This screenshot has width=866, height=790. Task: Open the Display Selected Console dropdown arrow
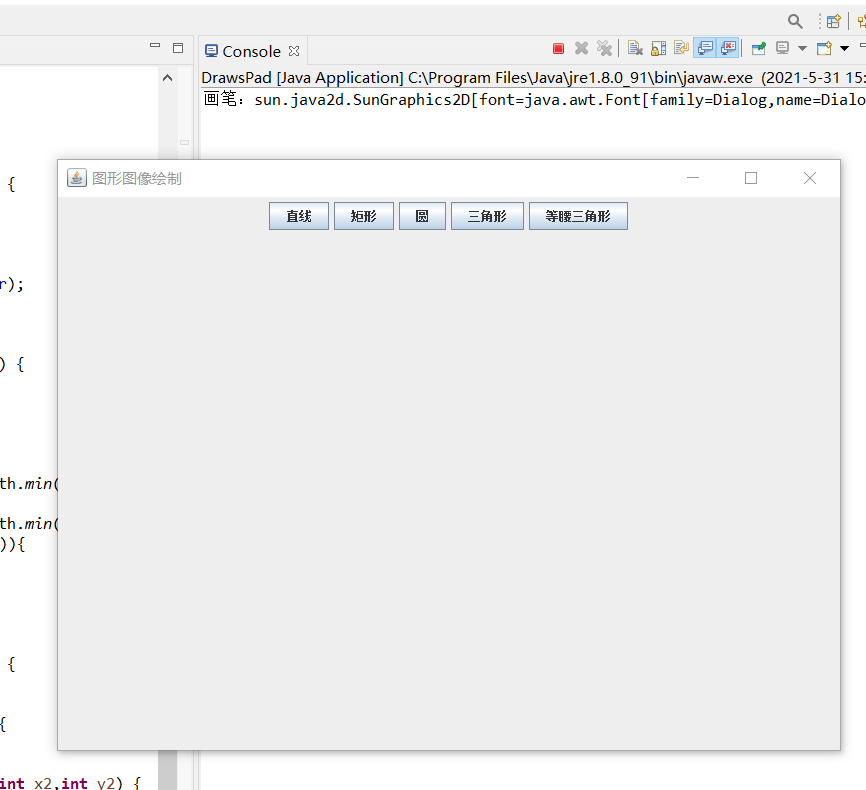[x=802, y=49]
